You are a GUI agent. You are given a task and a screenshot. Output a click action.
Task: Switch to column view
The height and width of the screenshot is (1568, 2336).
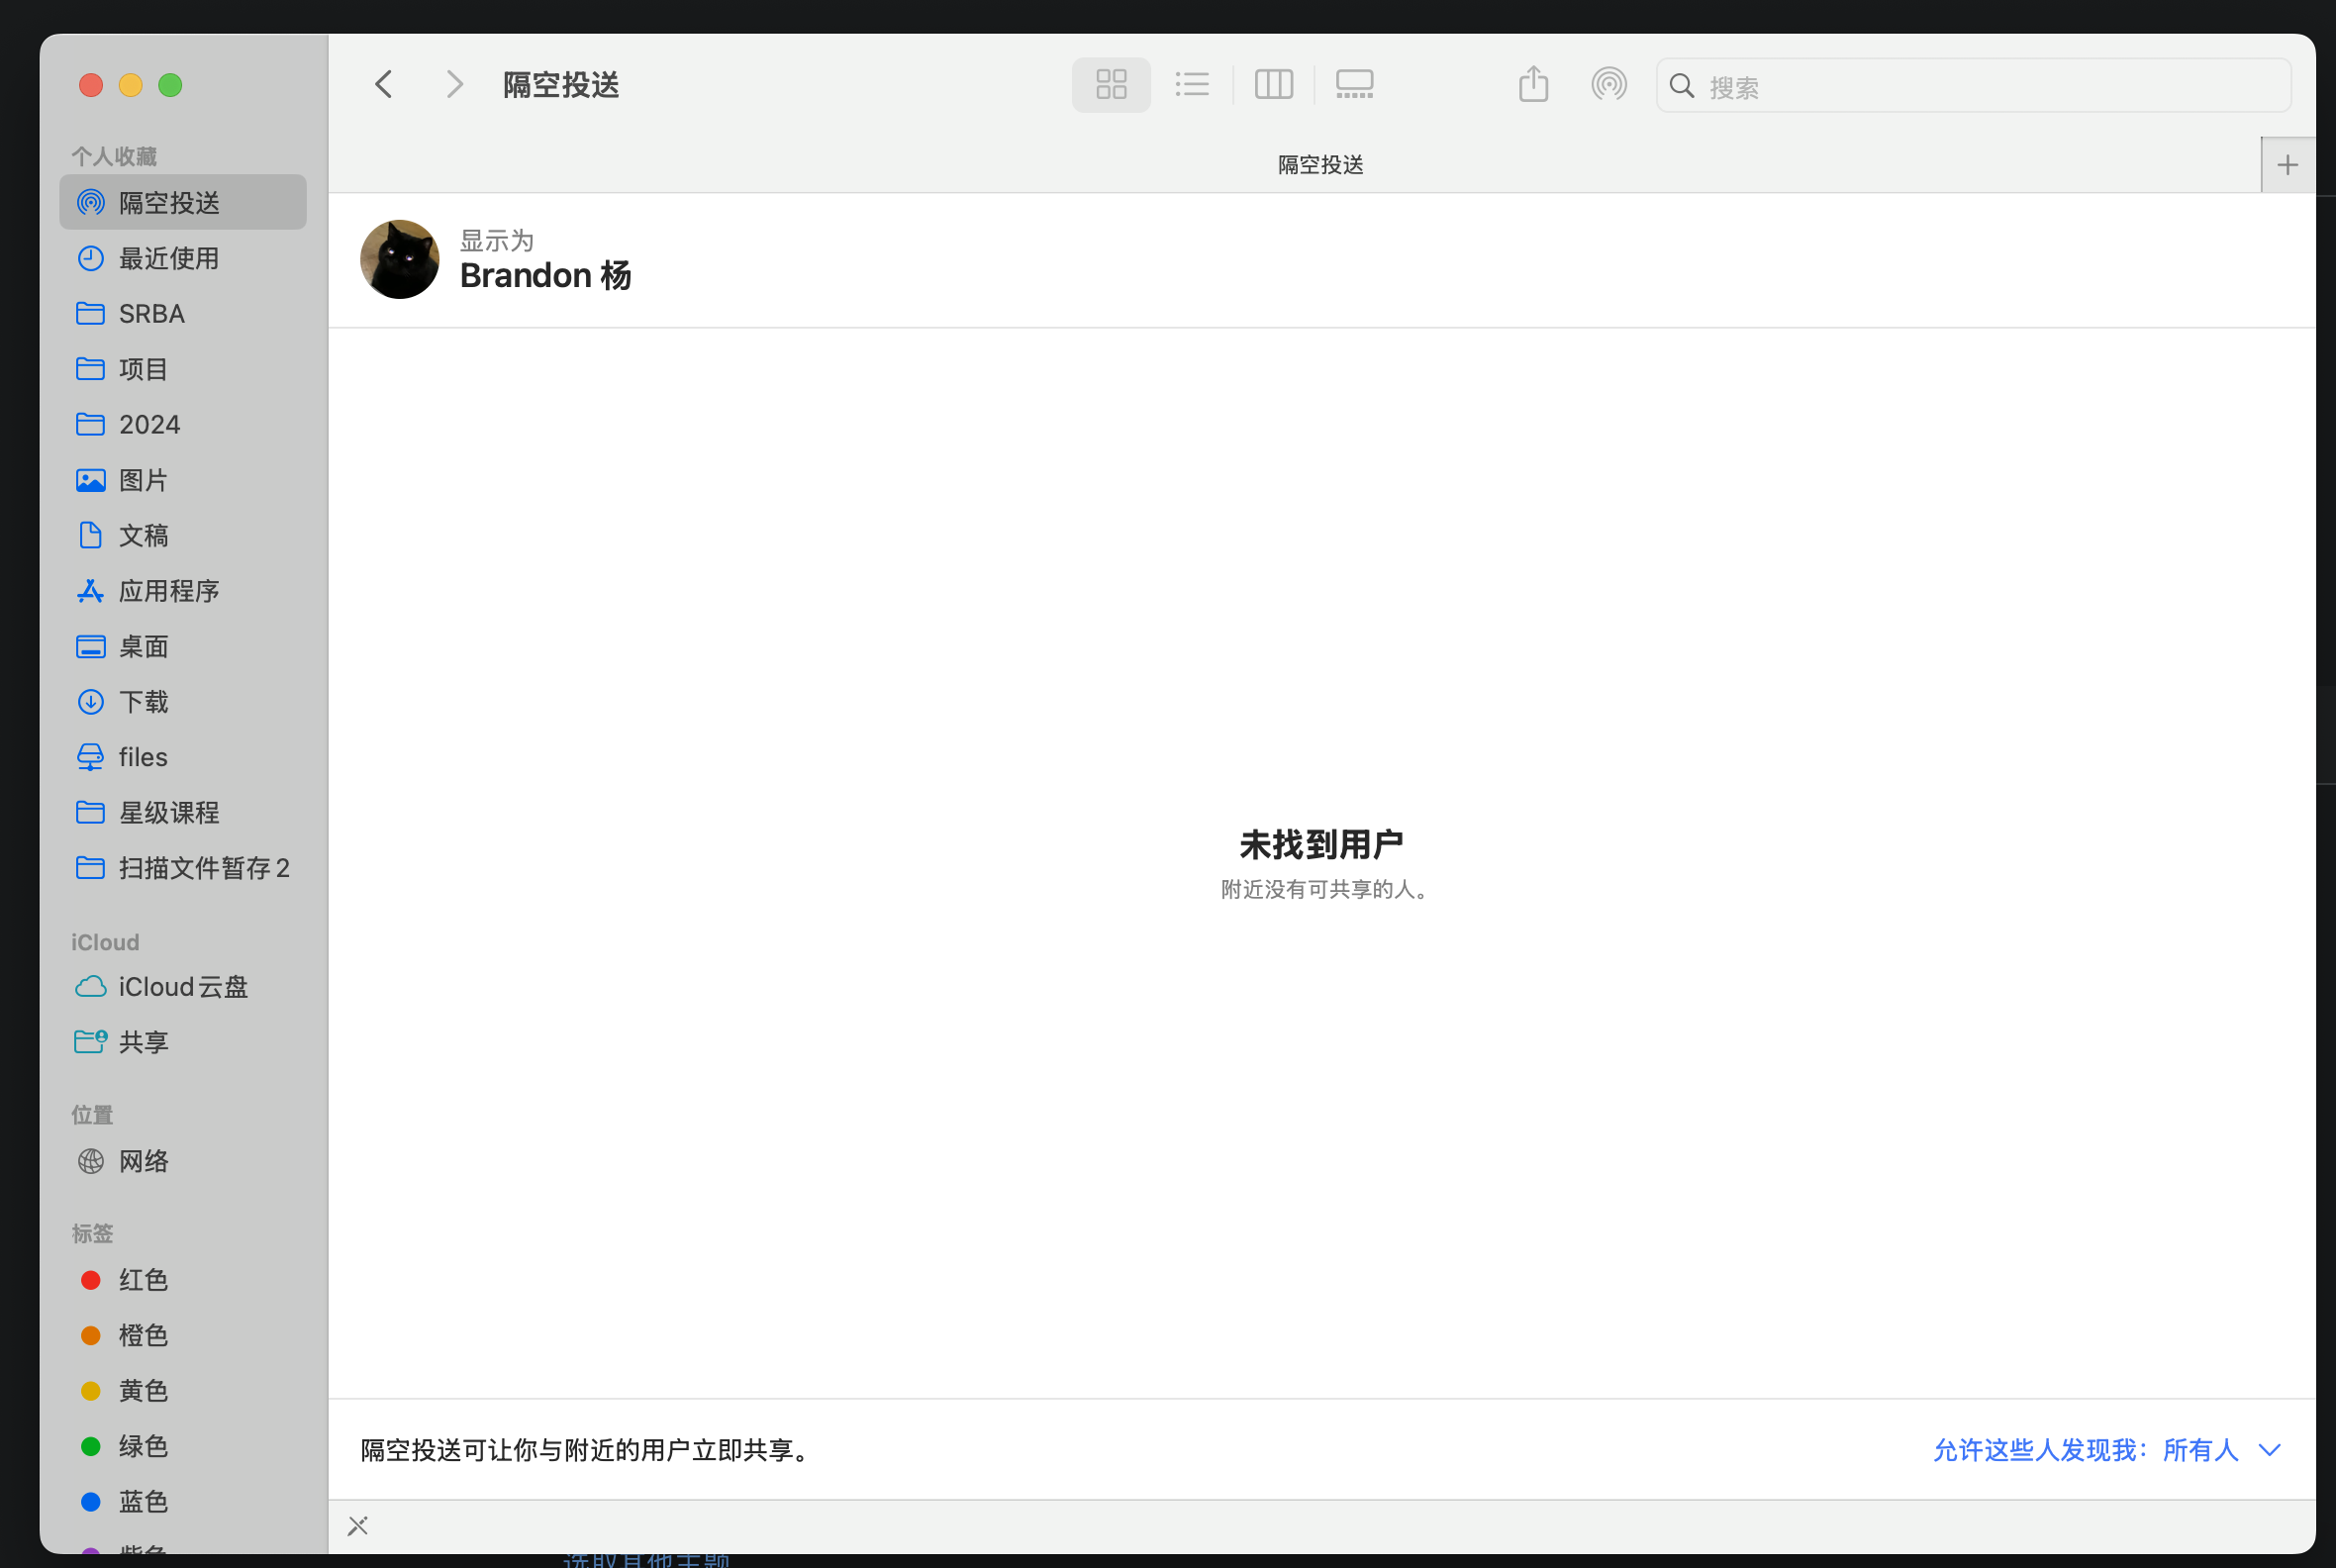click(1273, 85)
